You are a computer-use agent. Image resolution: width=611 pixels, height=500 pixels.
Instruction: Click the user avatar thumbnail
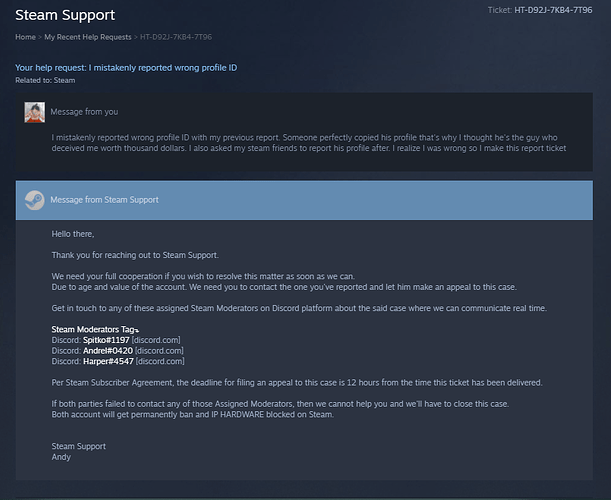point(35,112)
